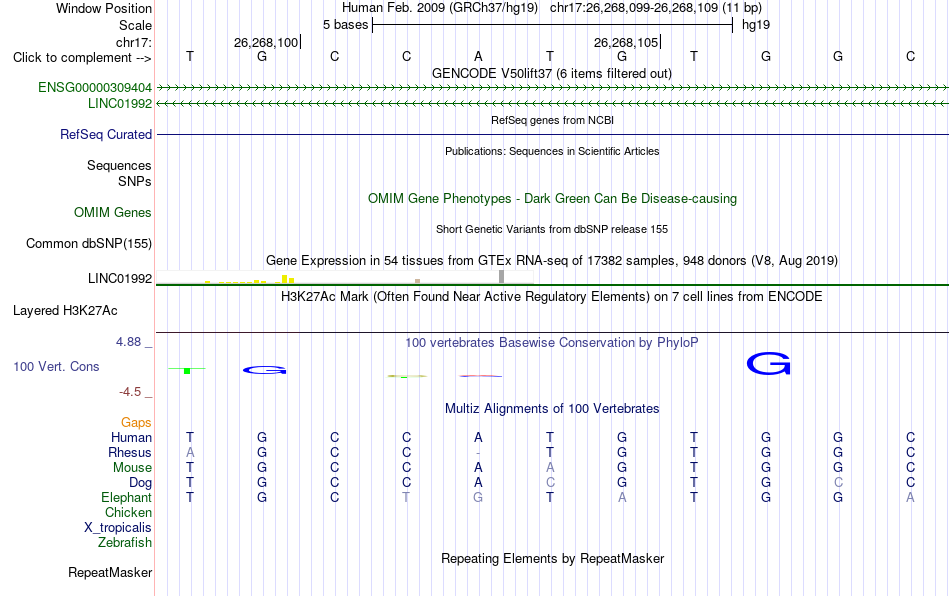
Task: Select the Common dbSNP(155) track label
Action: (88, 243)
